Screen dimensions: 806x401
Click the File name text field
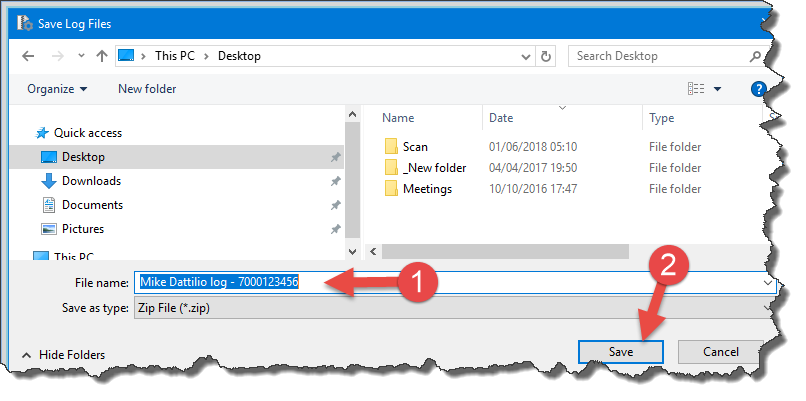click(455, 282)
